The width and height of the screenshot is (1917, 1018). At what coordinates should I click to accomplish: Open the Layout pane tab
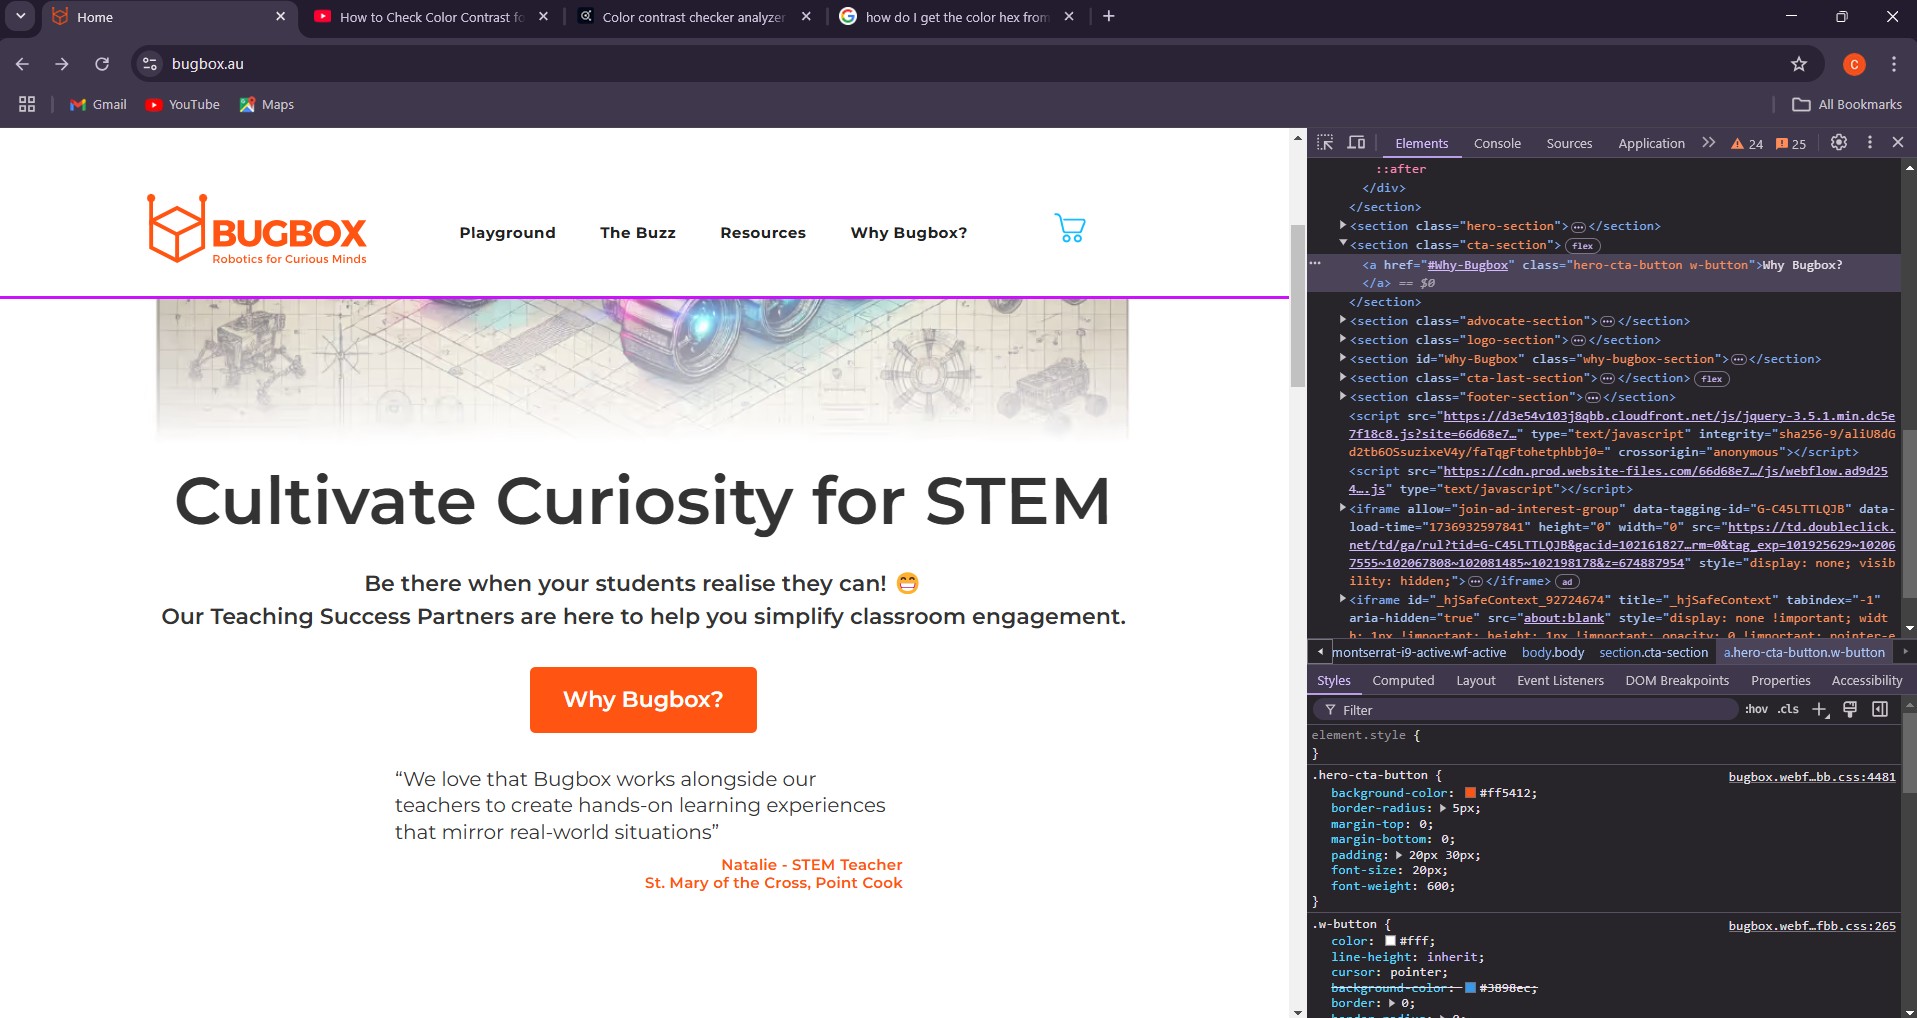tap(1475, 681)
